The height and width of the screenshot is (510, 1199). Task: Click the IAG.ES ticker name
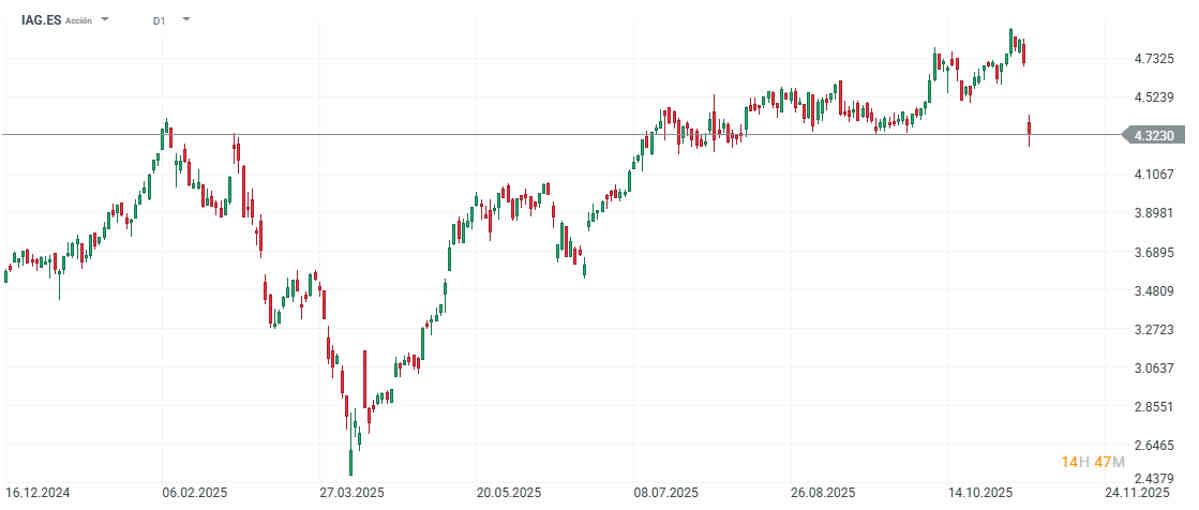click(x=41, y=19)
